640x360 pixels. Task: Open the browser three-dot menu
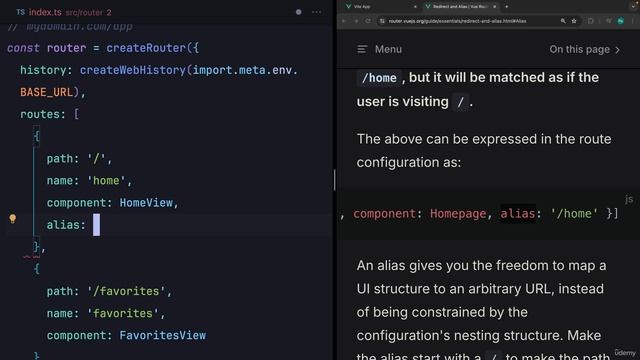pos(634,21)
